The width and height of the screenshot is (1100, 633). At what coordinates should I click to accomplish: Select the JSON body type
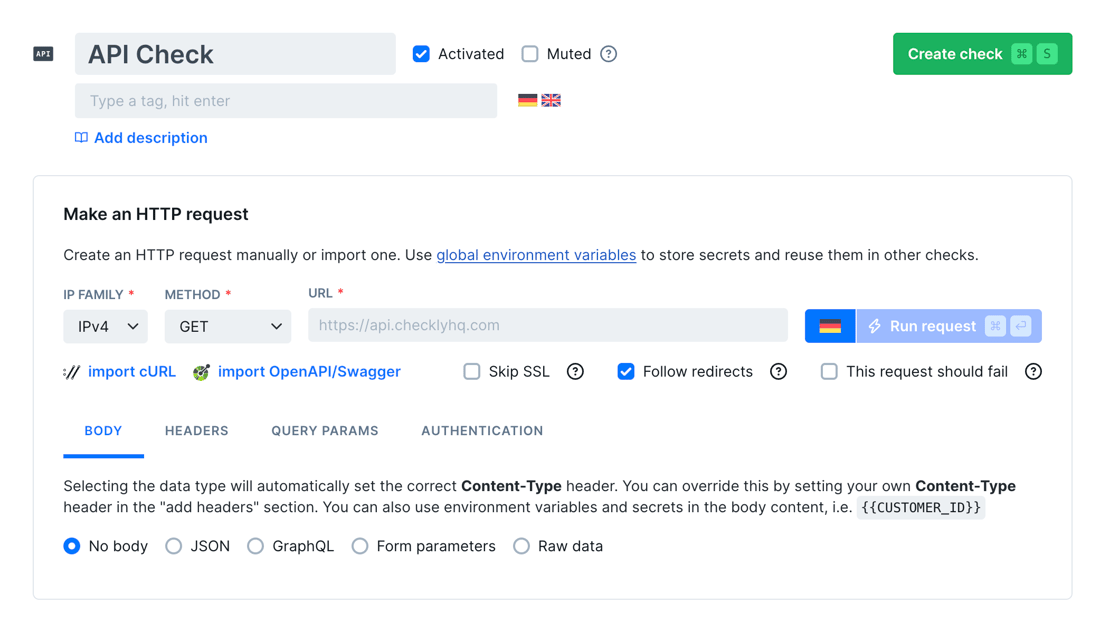(x=173, y=546)
